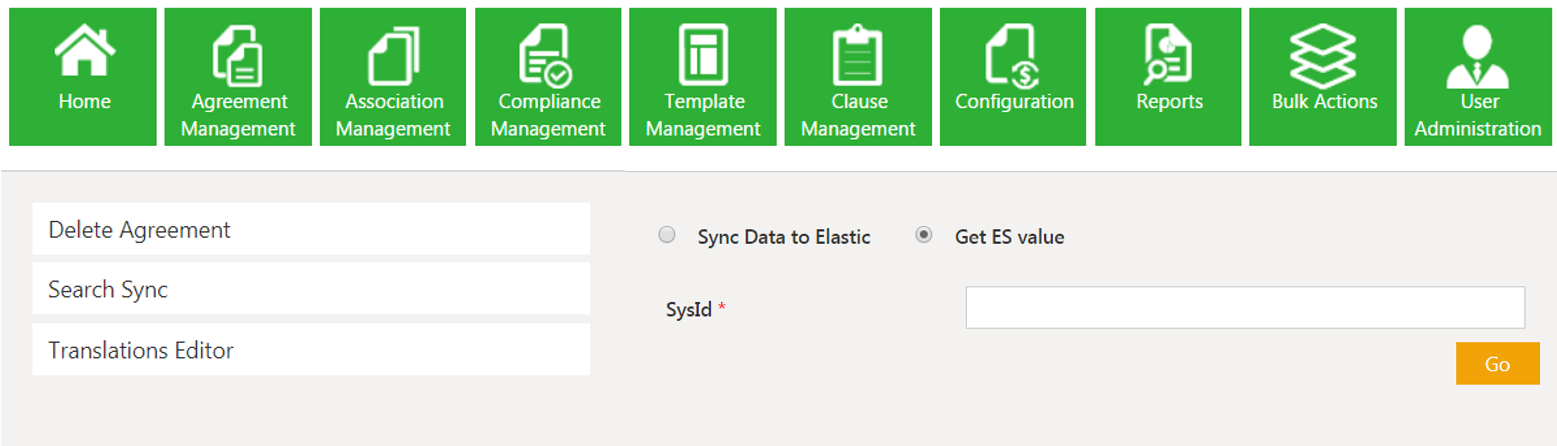The height and width of the screenshot is (446, 1557).
Task: Click the Home house icon
Action: [84, 51]
